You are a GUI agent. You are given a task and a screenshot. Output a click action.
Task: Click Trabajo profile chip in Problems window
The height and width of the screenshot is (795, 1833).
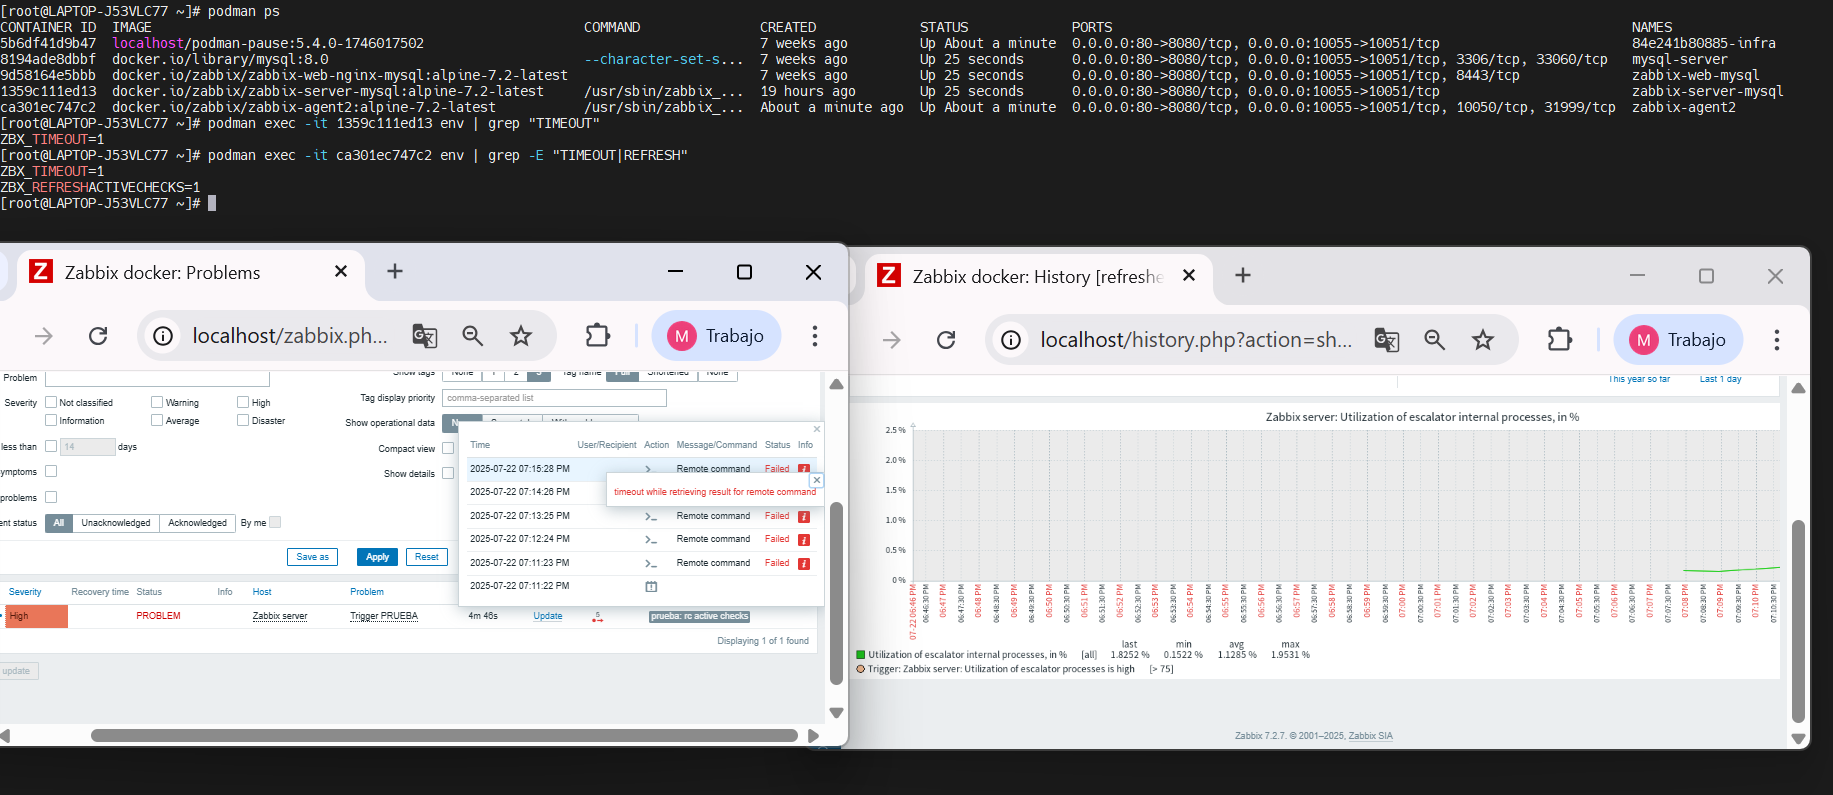pyautogui.click(x=717, y=336)
